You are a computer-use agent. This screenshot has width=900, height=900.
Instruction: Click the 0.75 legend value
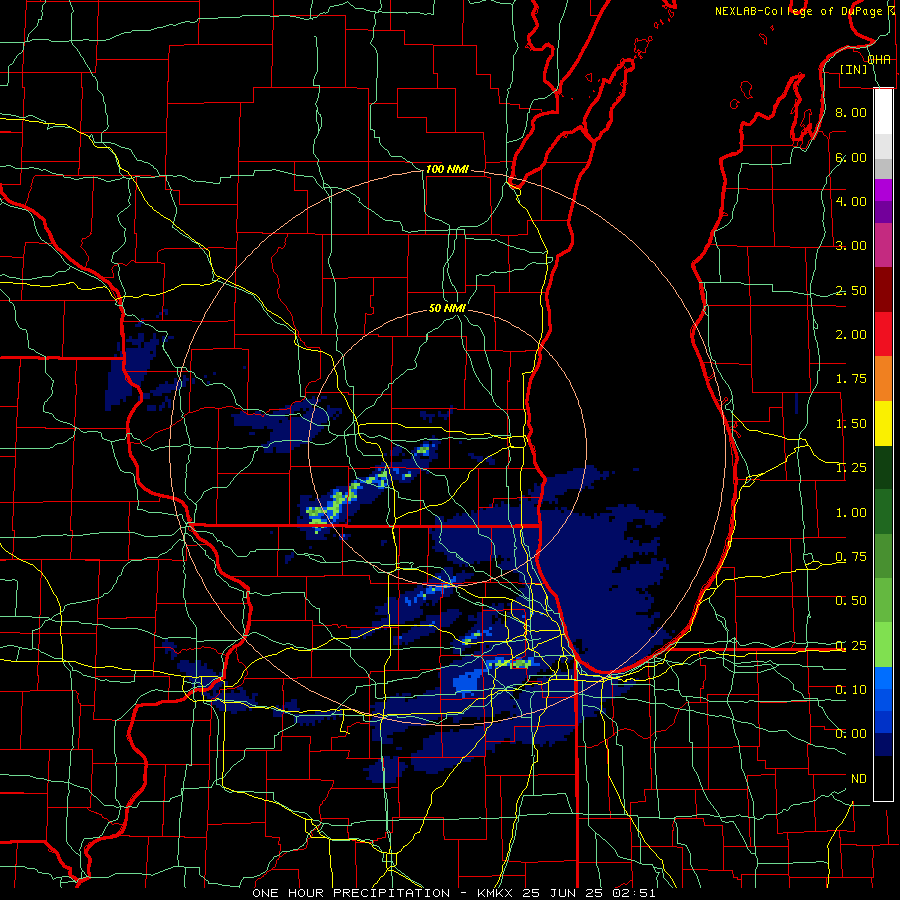pyautogui.click(x=851, y=557)
